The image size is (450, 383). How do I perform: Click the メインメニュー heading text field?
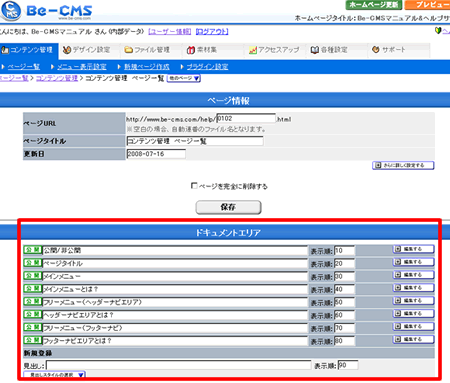[175, 277]
